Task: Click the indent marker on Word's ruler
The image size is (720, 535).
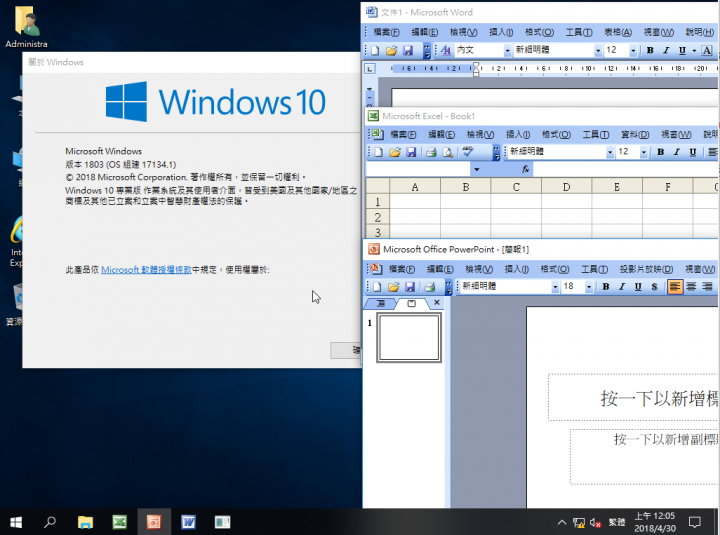Action: click(476, 69)
